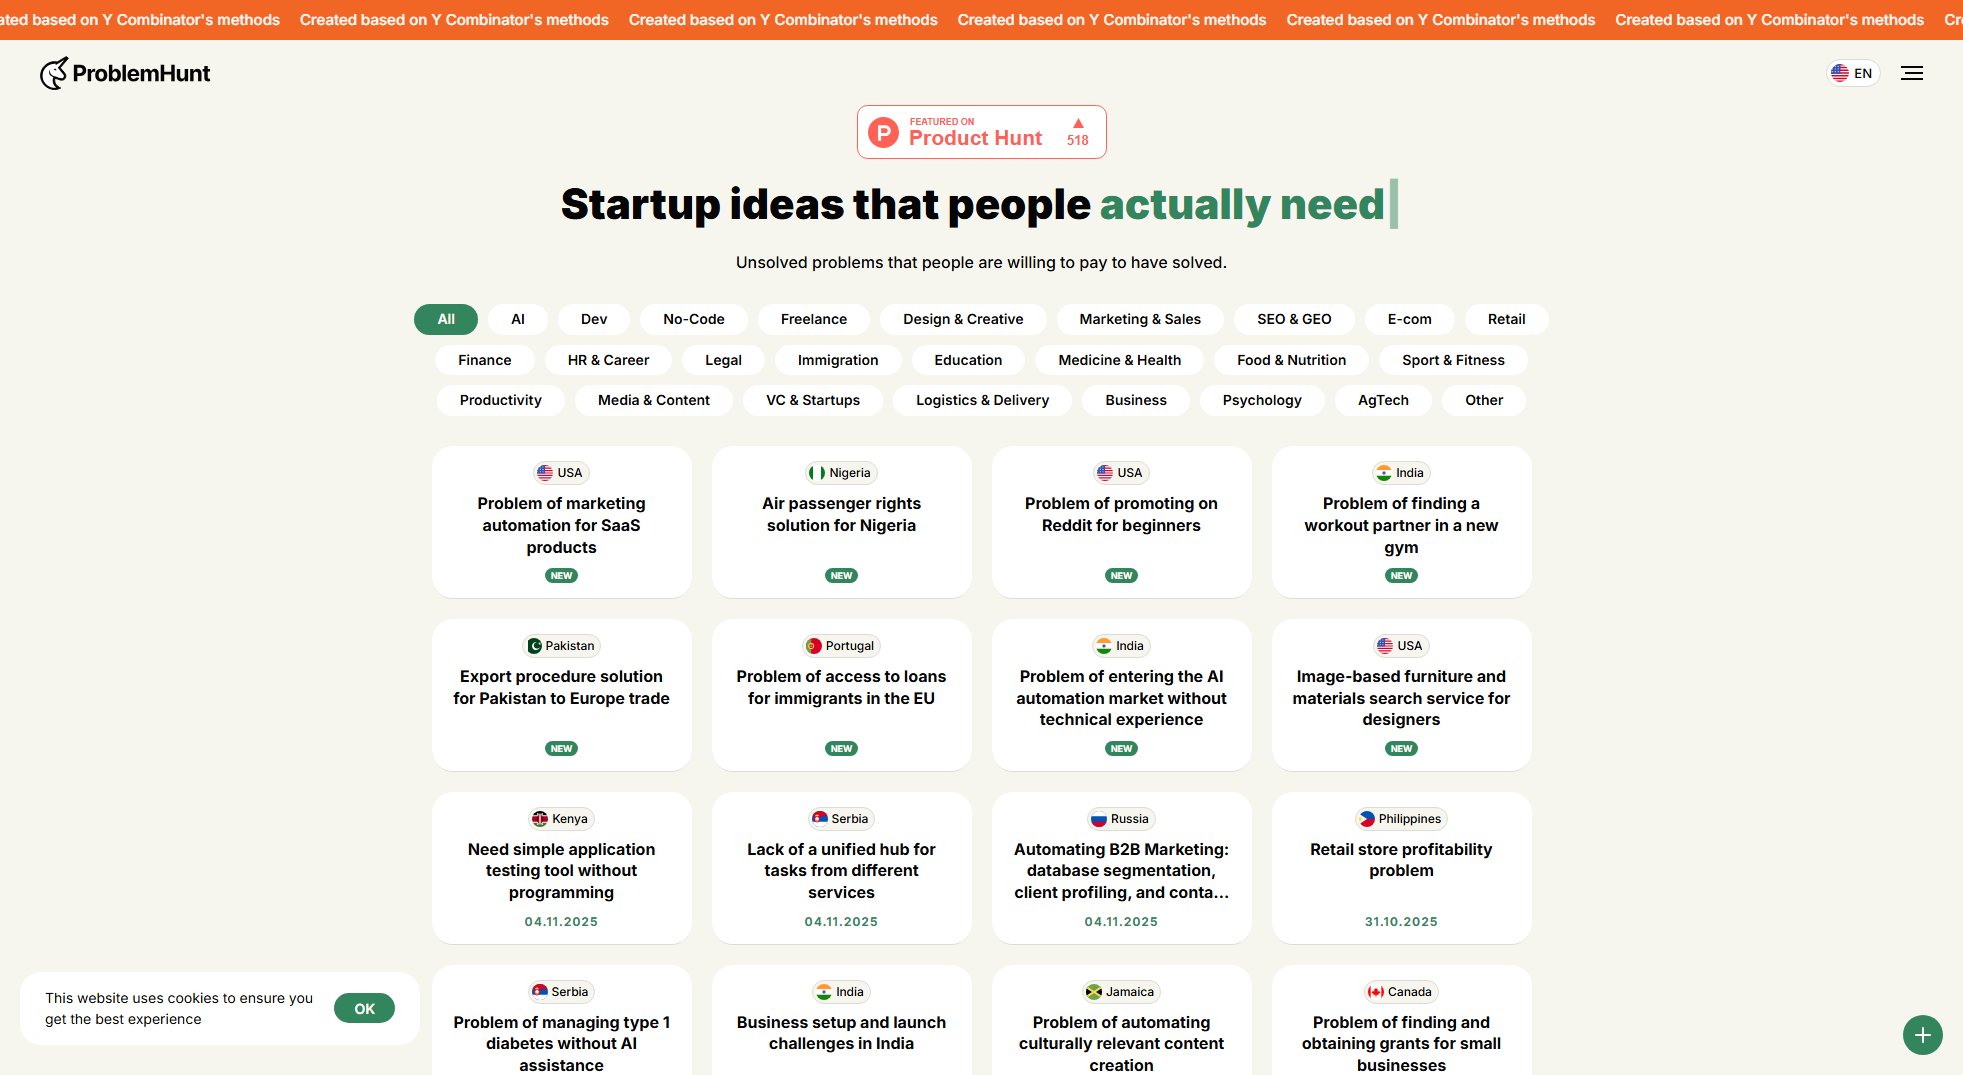Select the Dev category tab
The width and height of the screenshot is (1963, 1075).
592,319
